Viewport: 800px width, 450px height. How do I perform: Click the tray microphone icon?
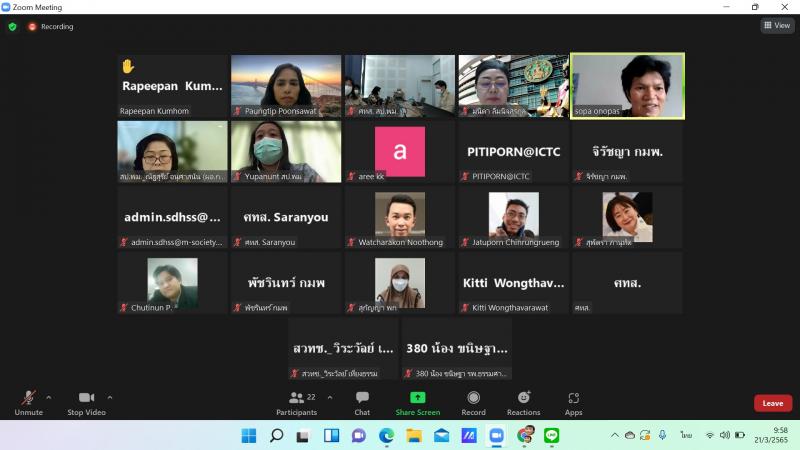pos(662,435)
